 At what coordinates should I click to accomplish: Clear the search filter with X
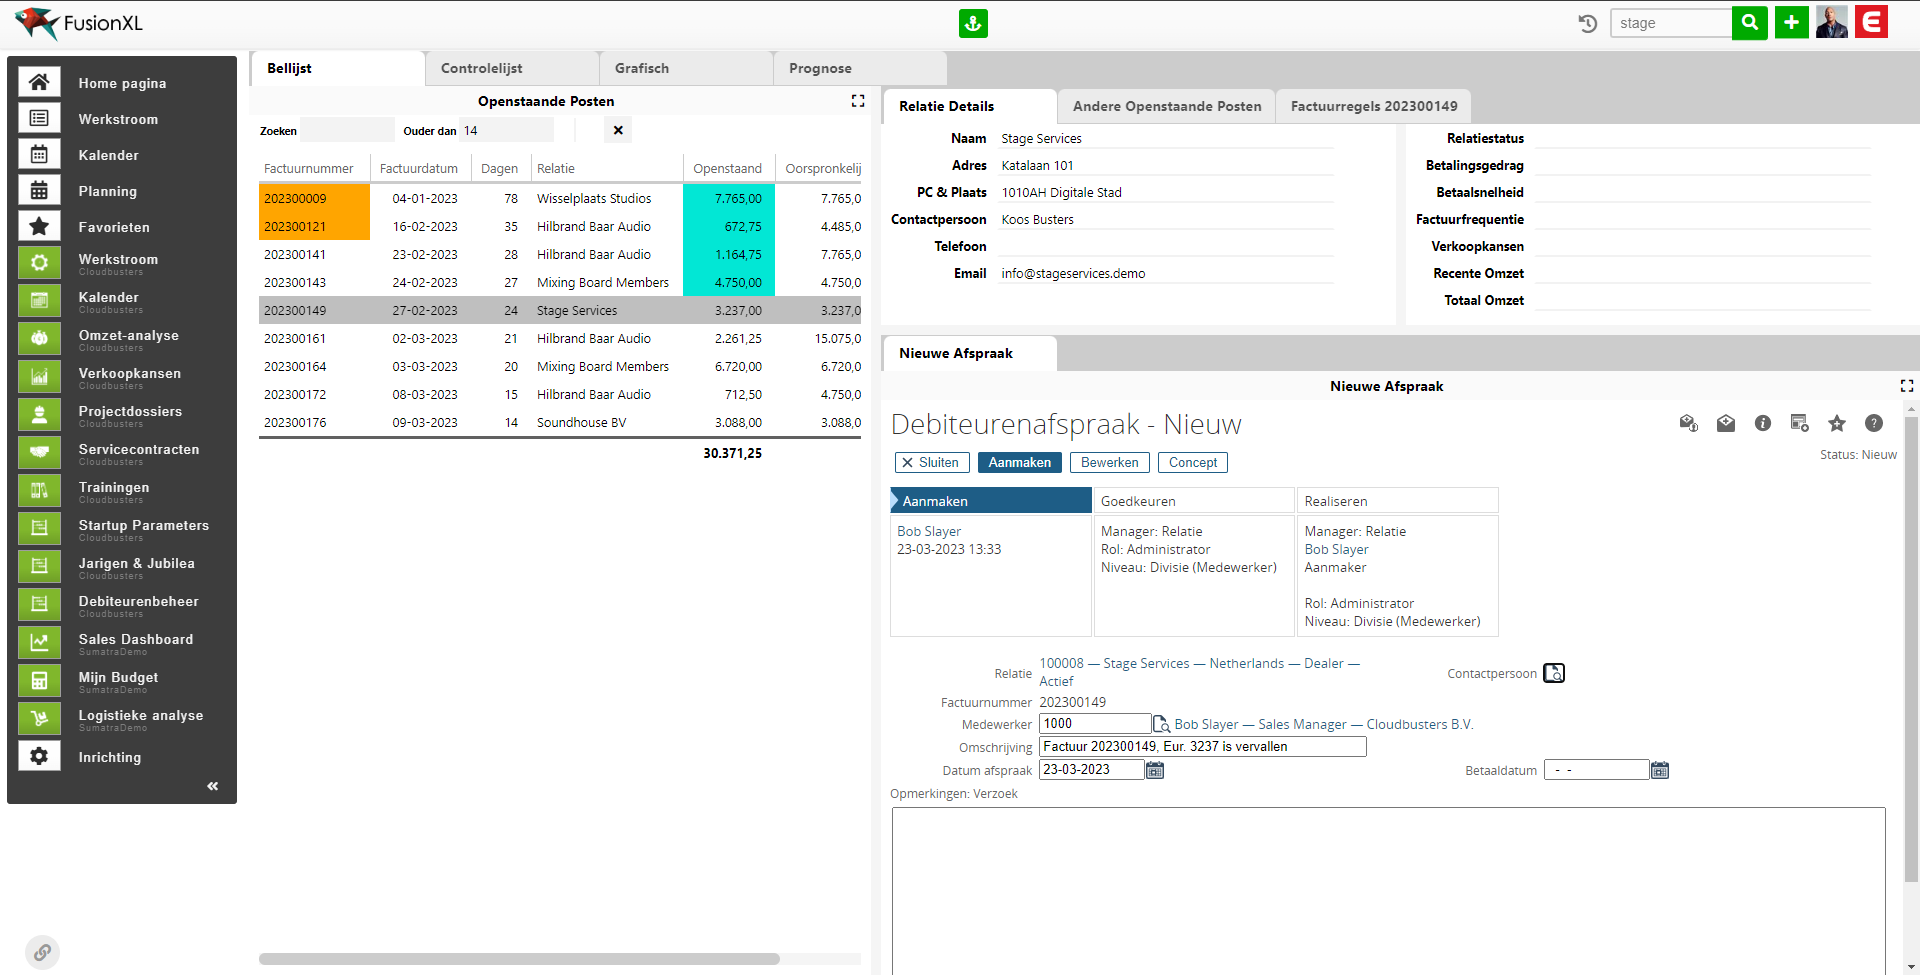click(618, 130)
